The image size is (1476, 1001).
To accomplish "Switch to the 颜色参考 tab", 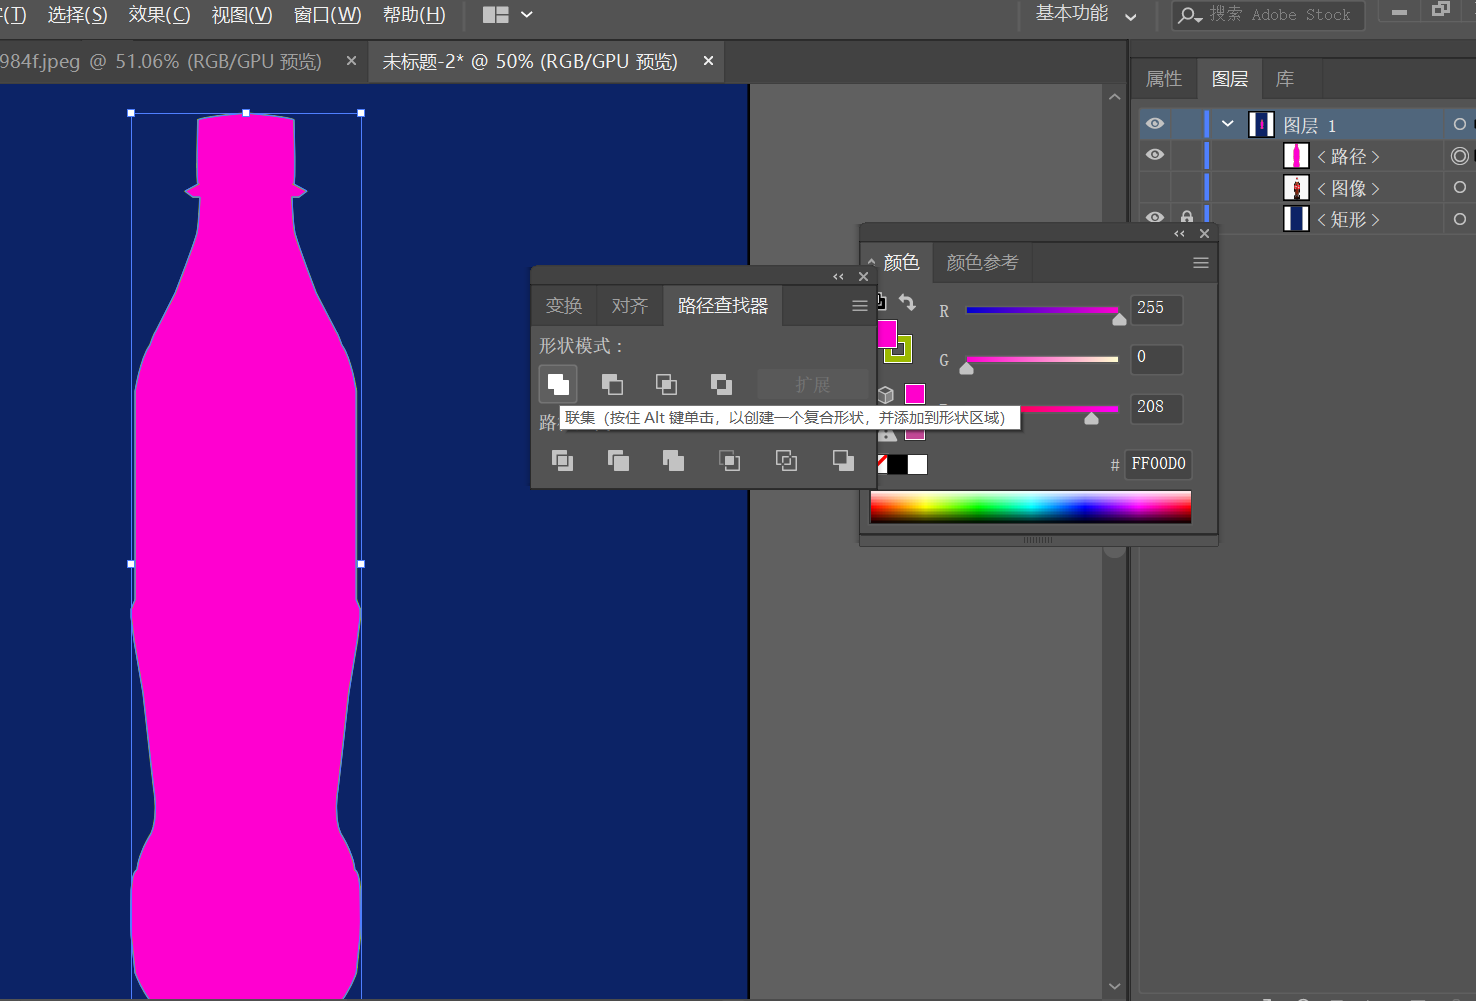I will coord(982,263).
